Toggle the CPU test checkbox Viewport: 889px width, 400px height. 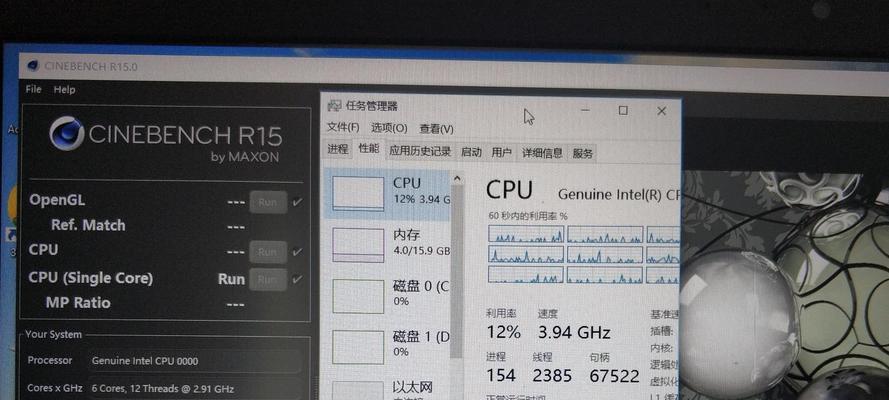coord(297,252)
